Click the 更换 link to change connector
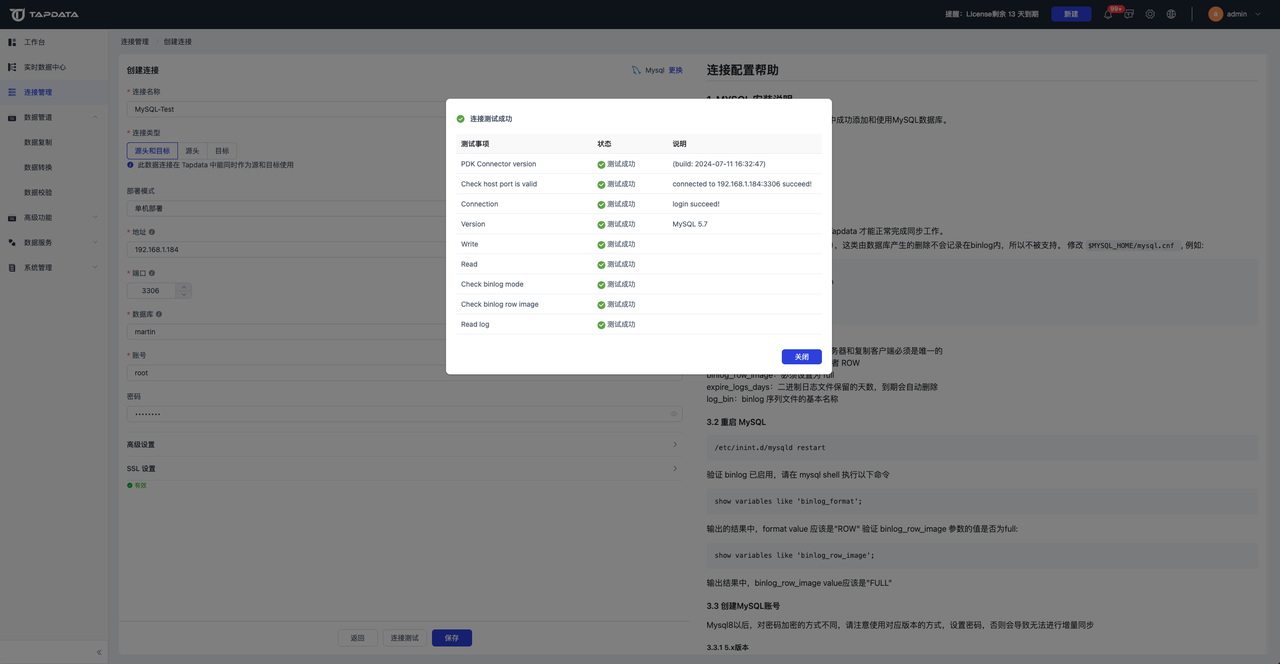This screenshot has height=664, width=1280. tap(675, 70)
